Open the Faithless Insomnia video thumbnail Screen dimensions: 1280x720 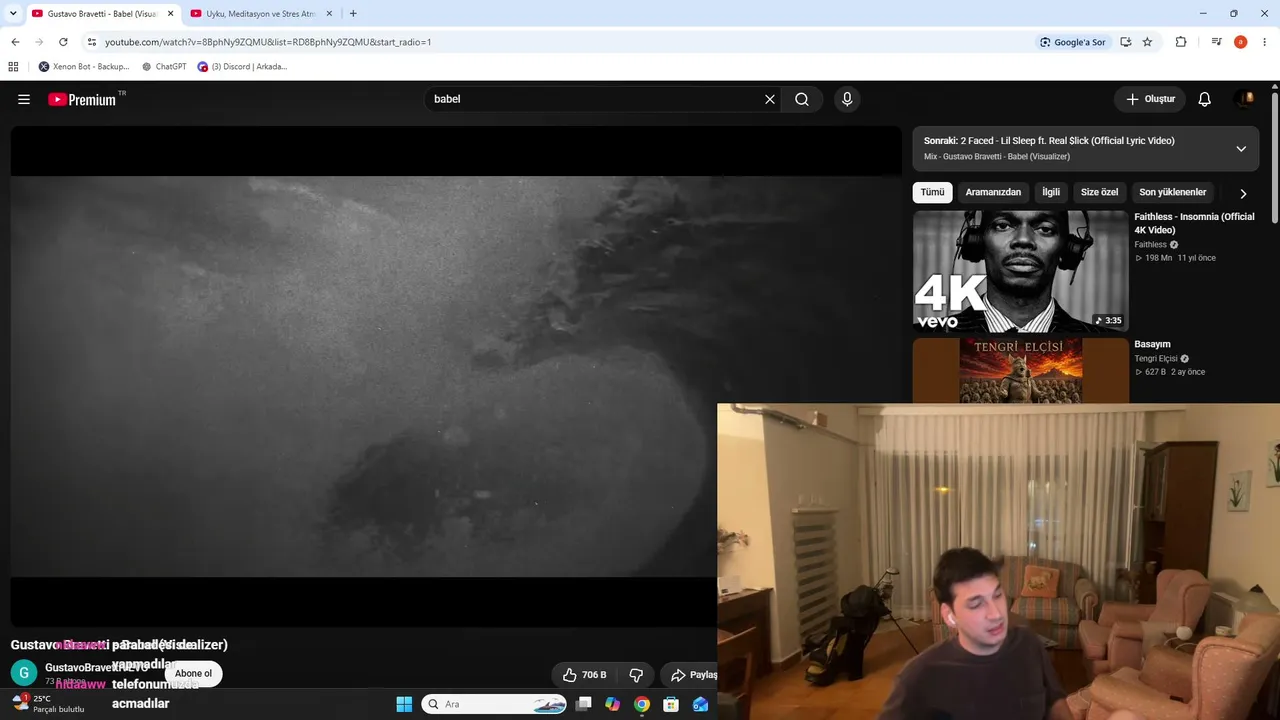tap(1020, 271)
